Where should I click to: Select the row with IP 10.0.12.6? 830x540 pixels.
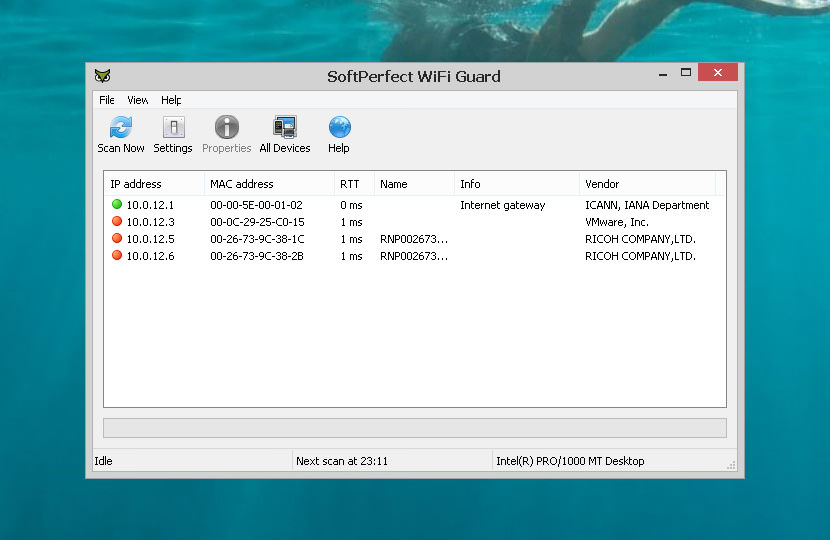tap(414, 256)
